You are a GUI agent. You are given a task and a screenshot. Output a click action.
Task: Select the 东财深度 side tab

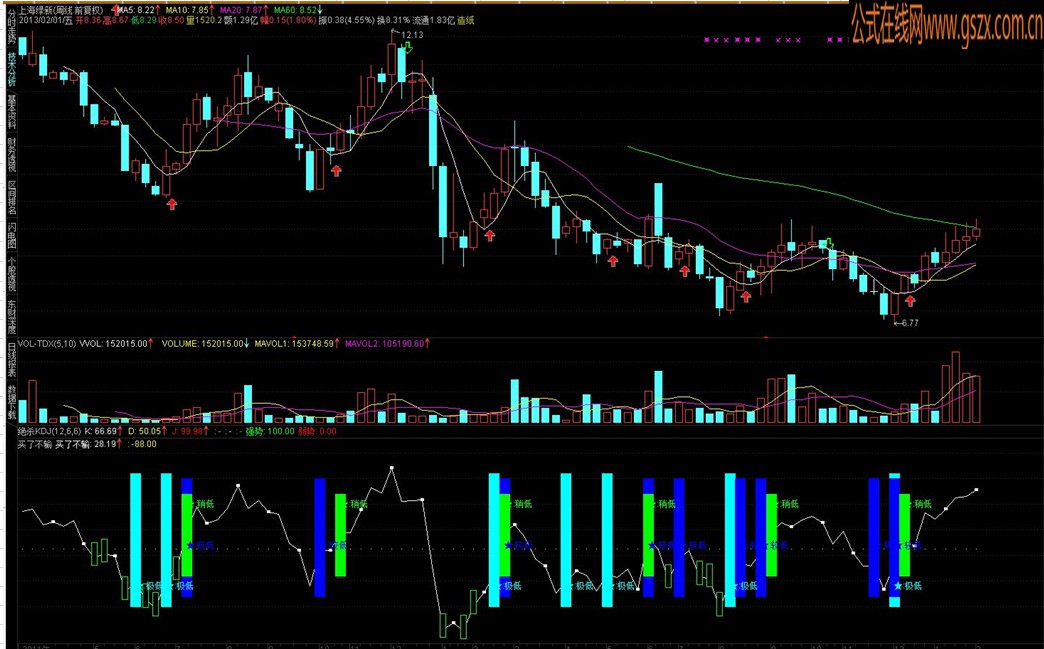click(11, 318)
